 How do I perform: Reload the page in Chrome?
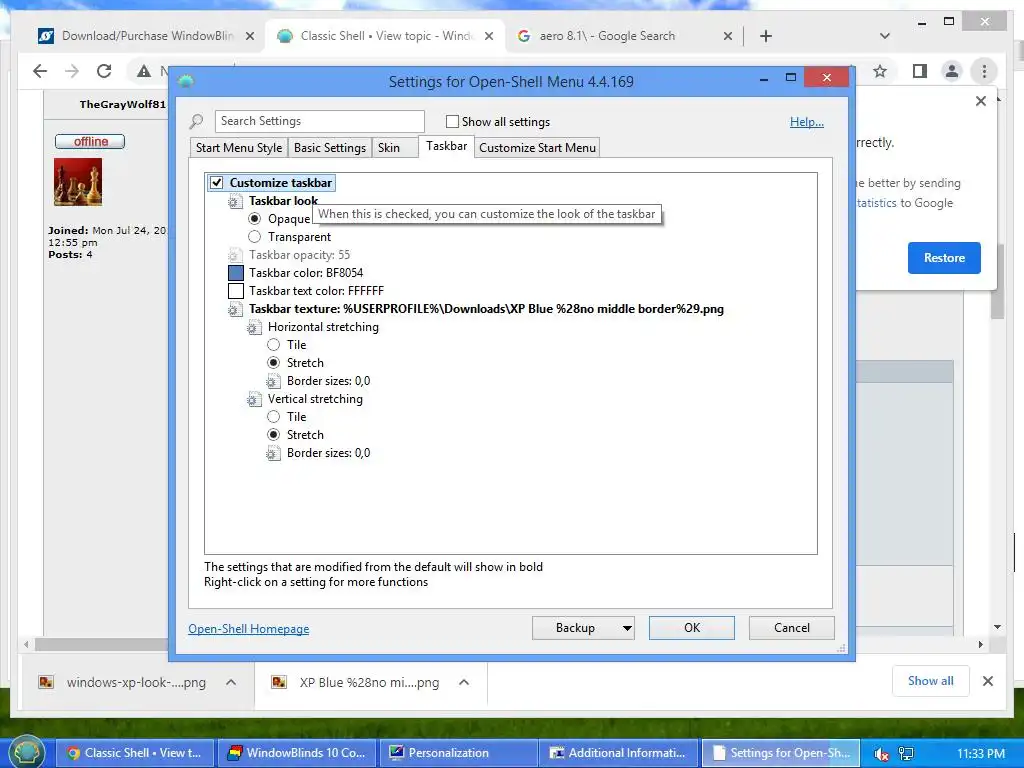[104, 71]
